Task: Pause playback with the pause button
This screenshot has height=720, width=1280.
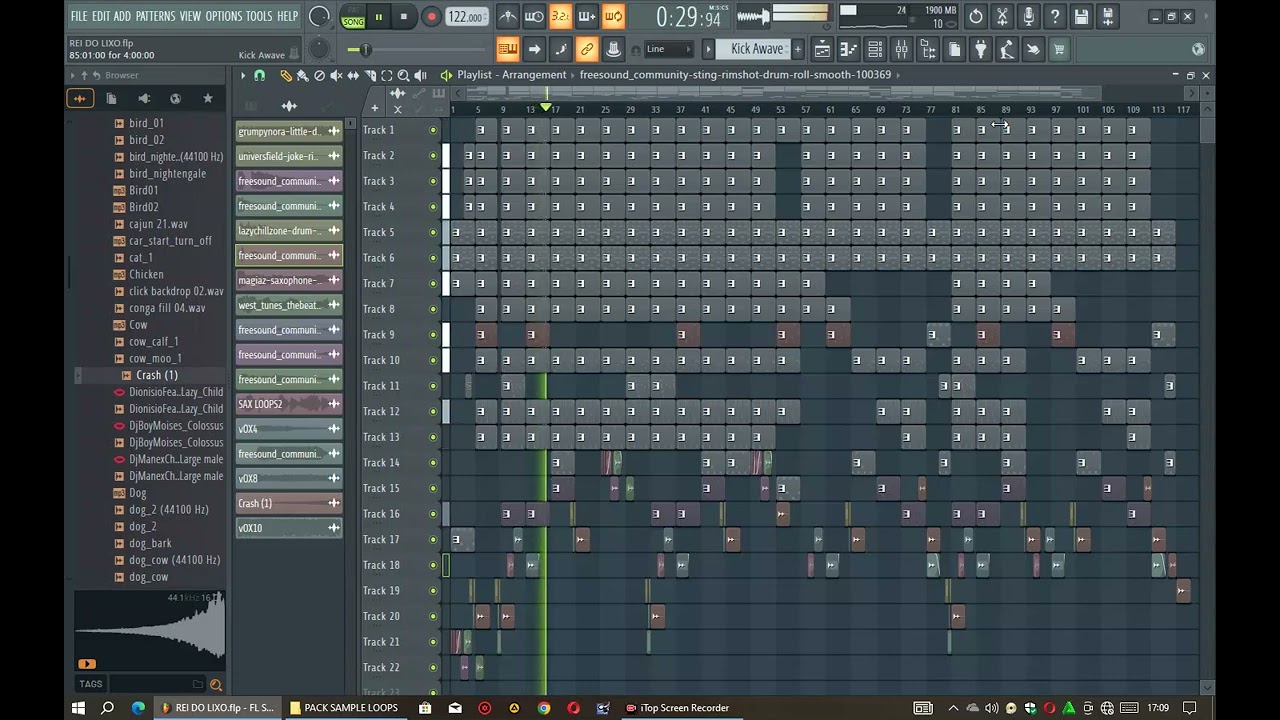Action: [x=379, y=16]
